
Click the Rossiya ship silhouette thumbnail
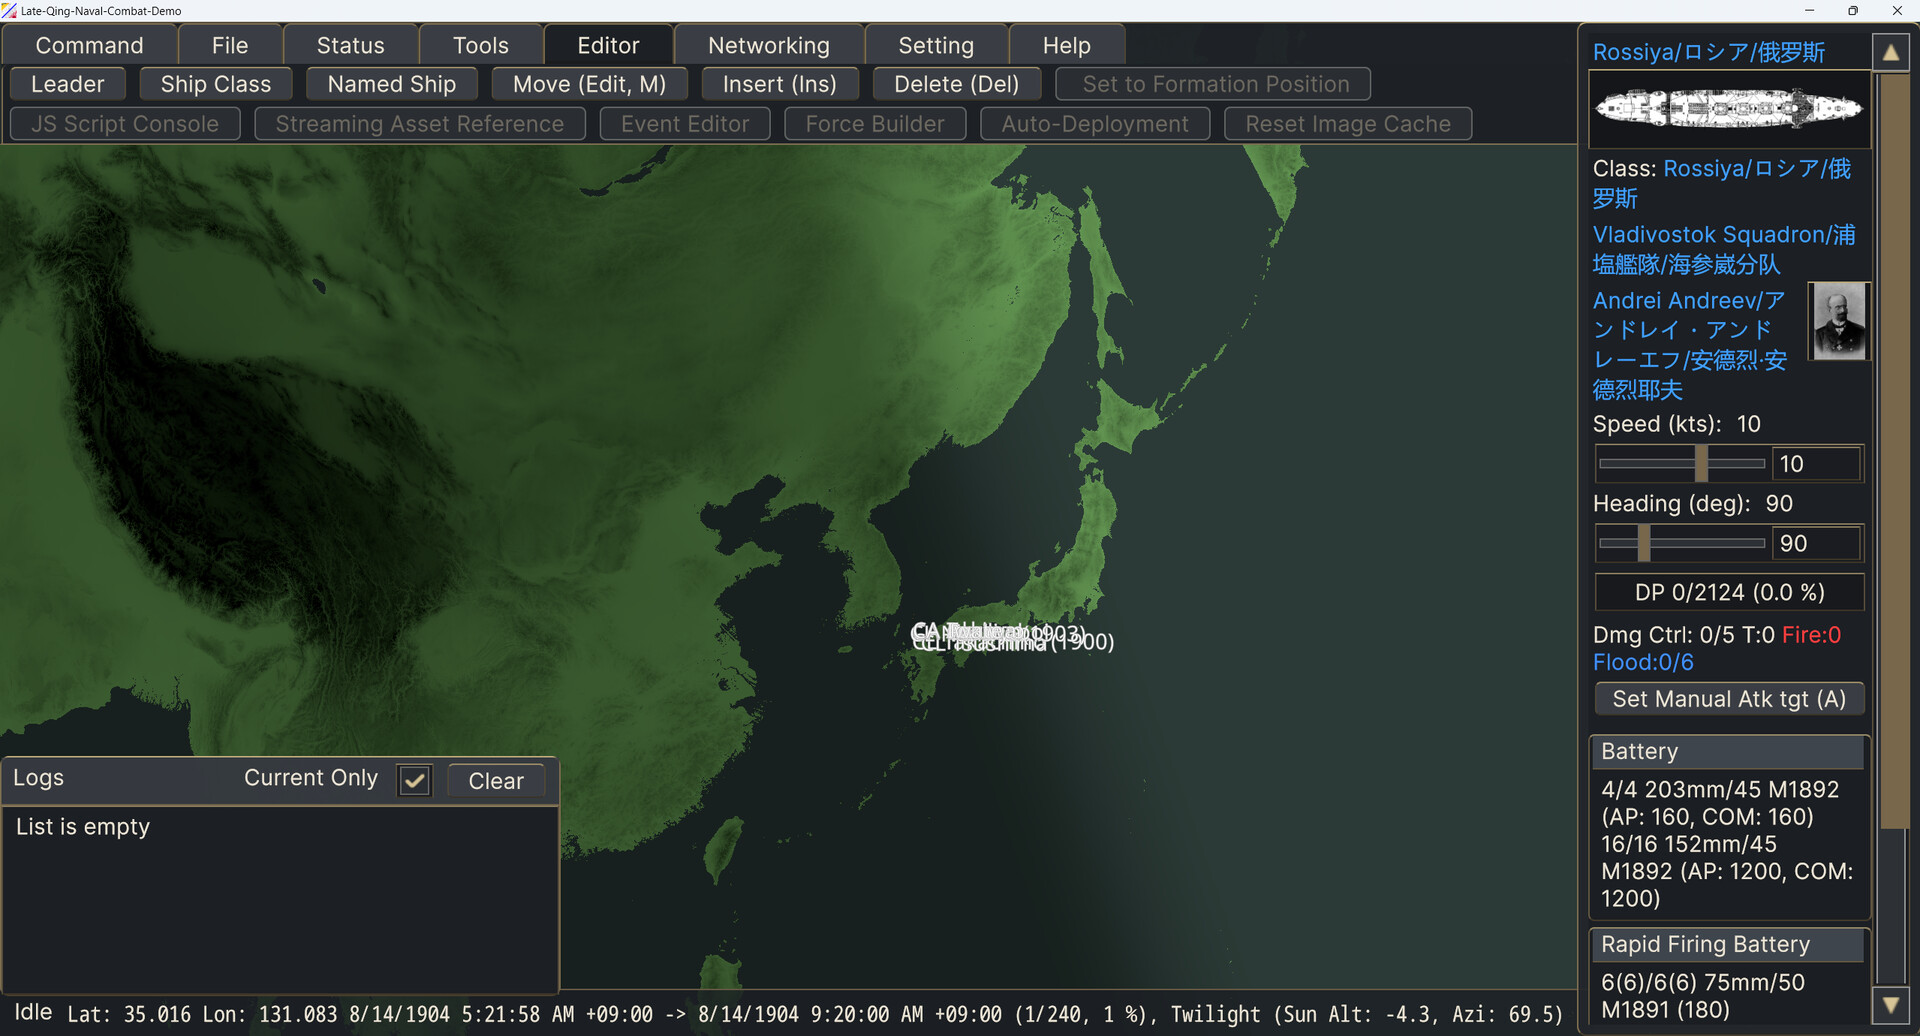coord(1727,109)
